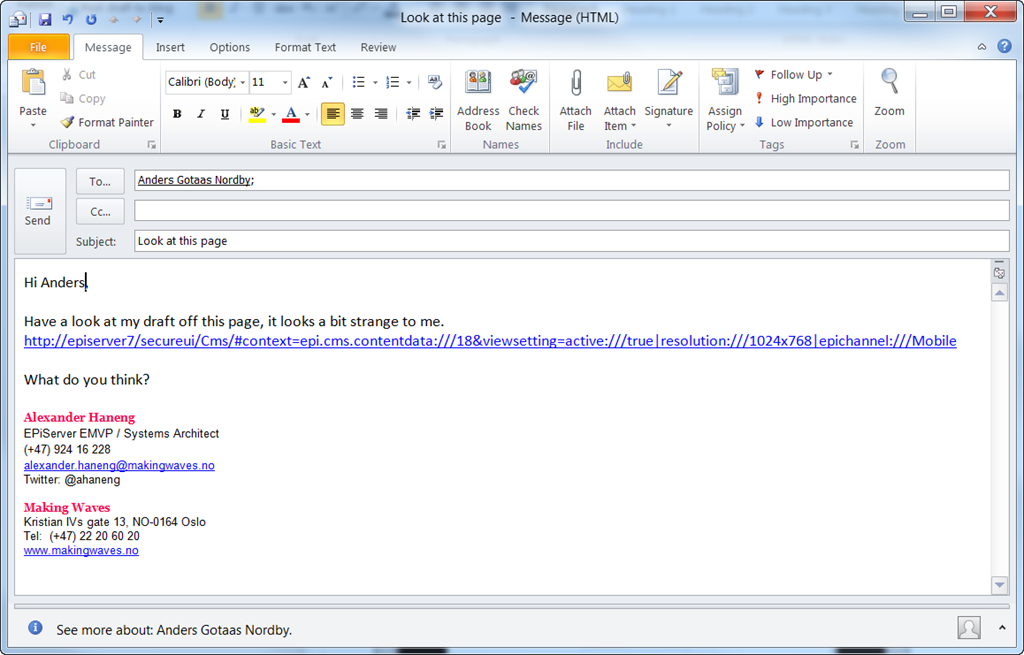
Task: Expand the Signature dropdown menu
Action: (x=668, y=126)
